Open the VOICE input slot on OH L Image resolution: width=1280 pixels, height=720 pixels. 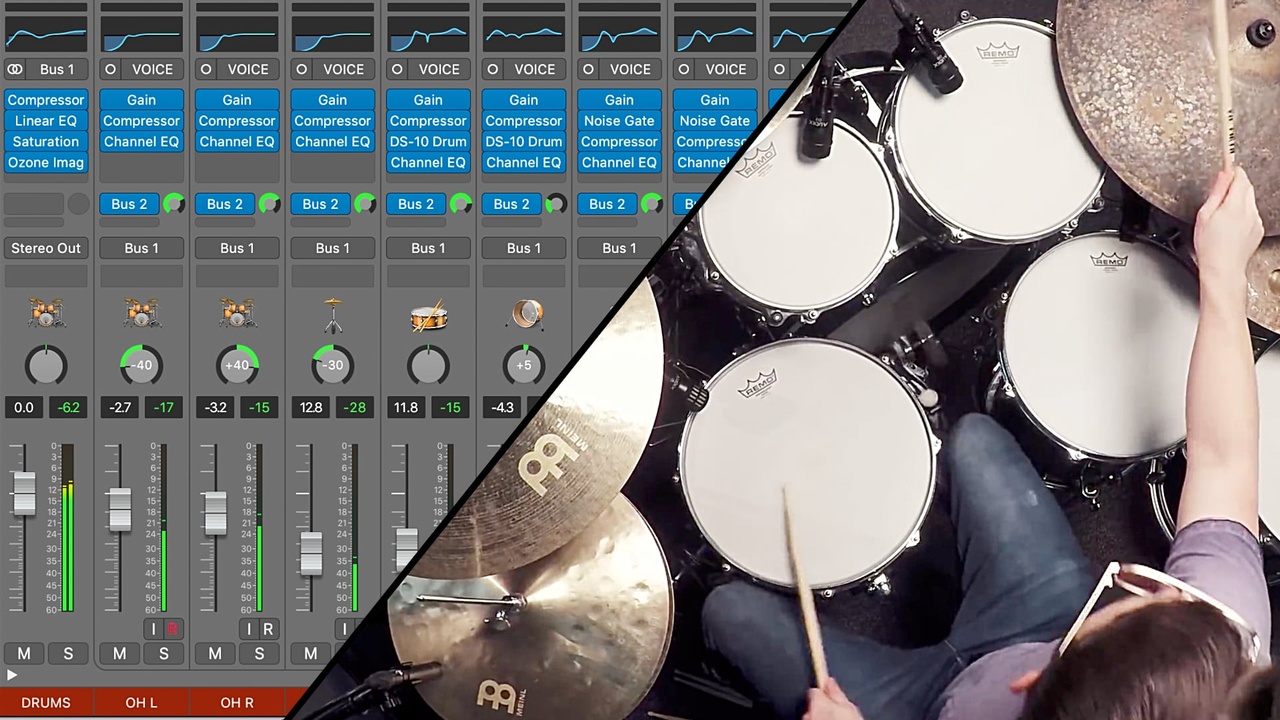pos(152,69)
